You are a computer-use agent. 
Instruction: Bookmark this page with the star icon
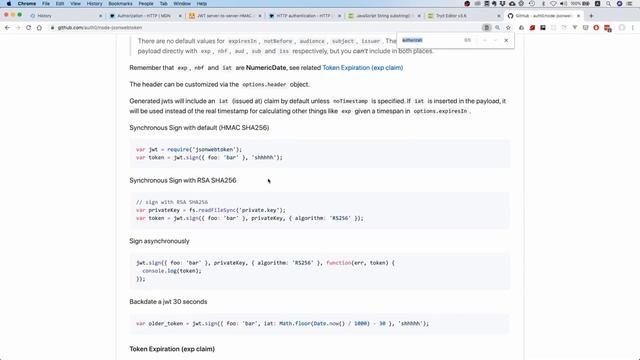(508, 28)
